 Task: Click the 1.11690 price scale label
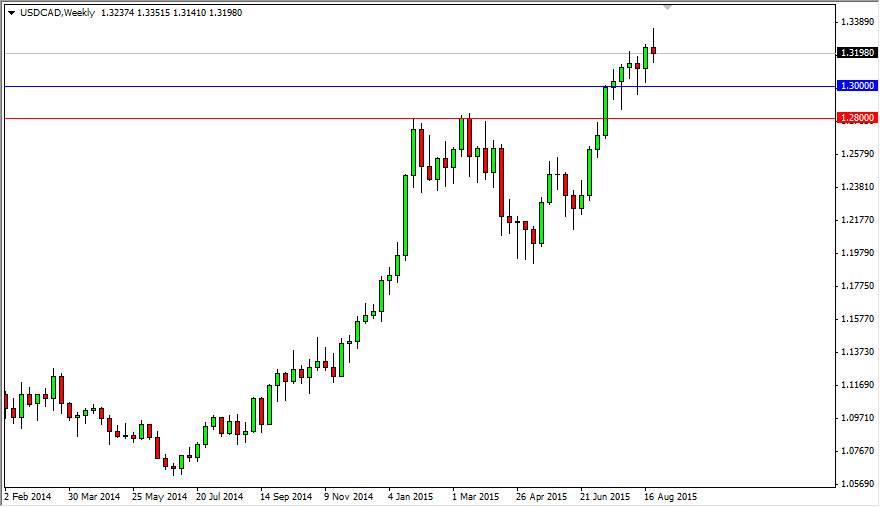(858, 385)
